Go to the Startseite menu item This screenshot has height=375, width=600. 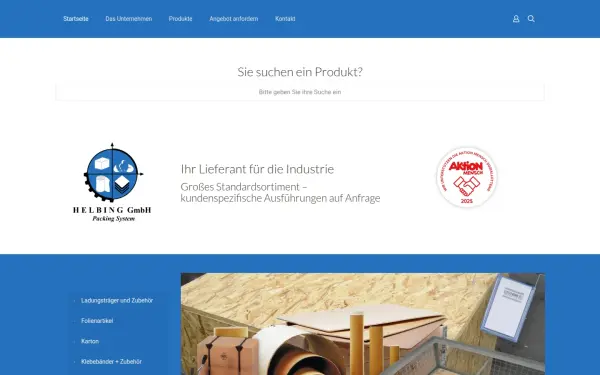[x=76, y=19]
